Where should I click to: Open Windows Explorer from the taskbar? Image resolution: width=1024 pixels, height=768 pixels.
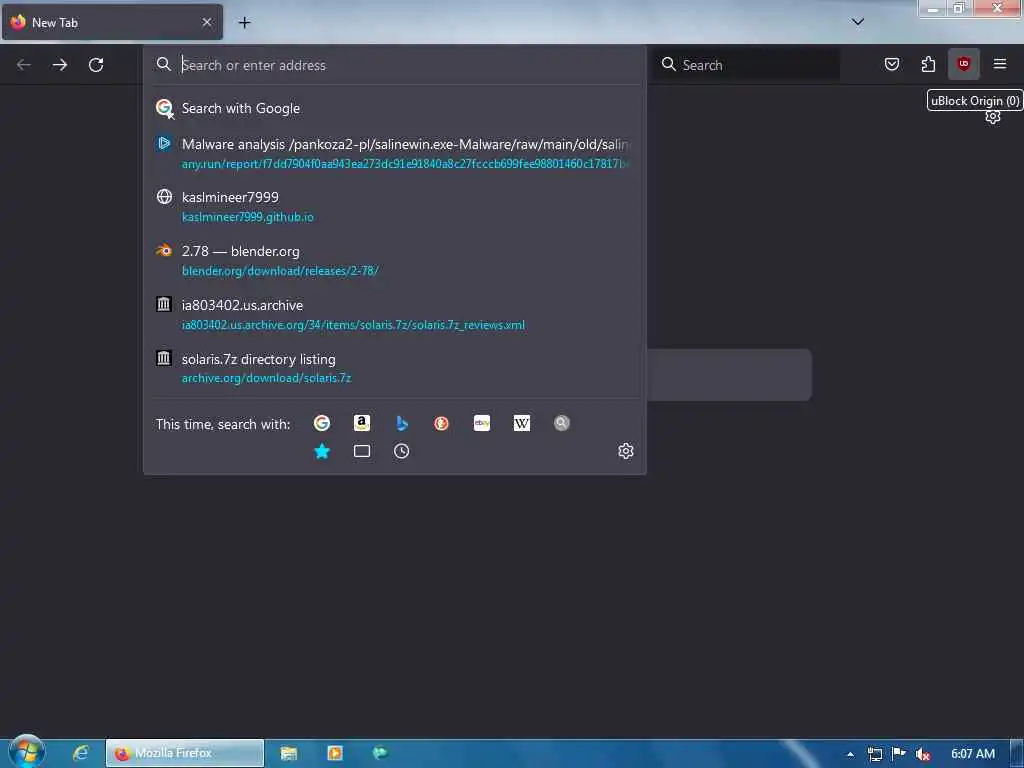tap(289, 753)
